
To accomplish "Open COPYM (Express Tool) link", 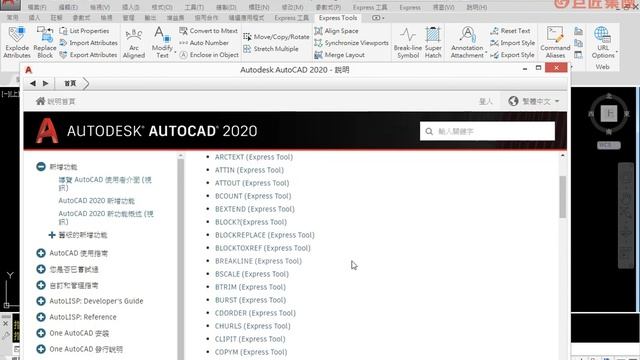I will [251, 352].
